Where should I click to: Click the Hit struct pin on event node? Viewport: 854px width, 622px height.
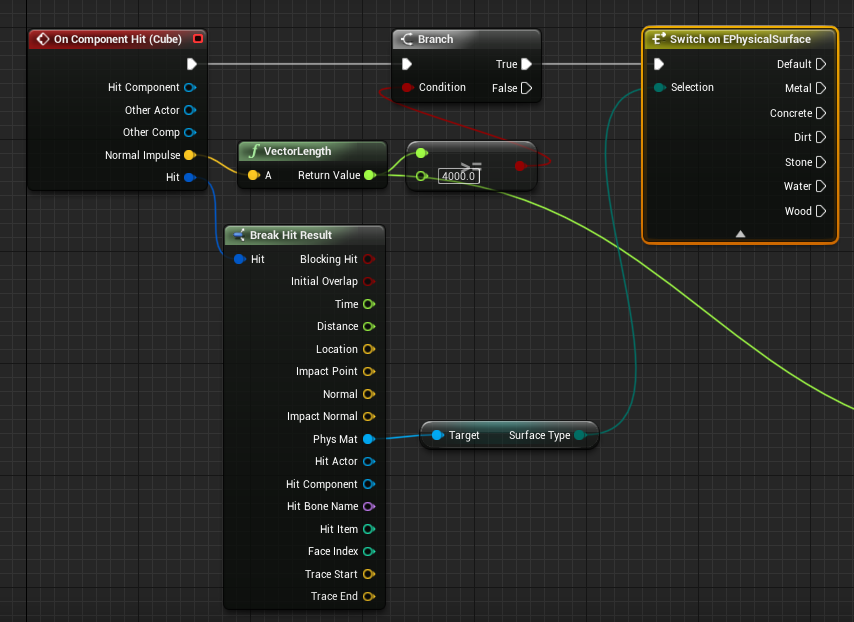click(x=190, y=177)
